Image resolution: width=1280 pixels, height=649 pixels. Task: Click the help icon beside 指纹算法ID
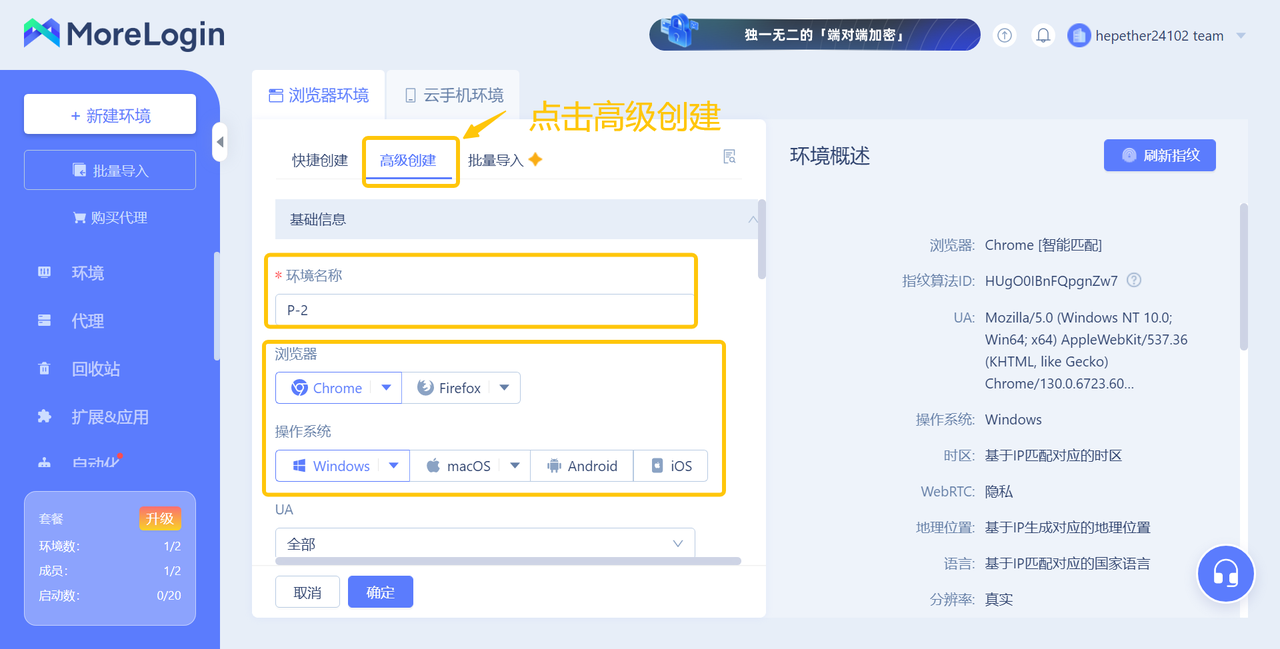click(1134, 281)
